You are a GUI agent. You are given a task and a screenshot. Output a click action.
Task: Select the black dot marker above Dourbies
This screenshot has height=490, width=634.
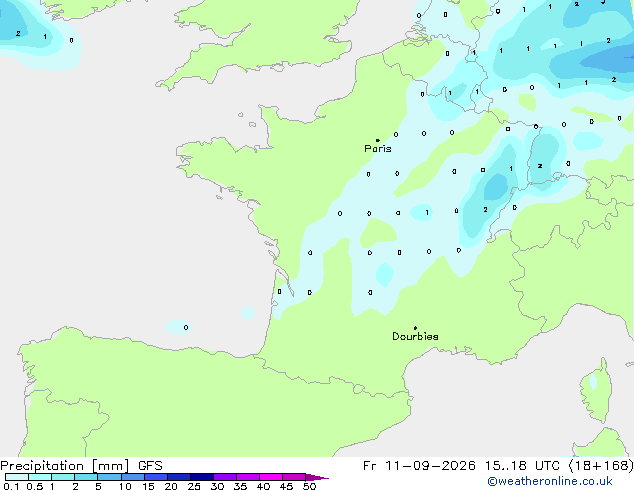[x=415, y=328]
